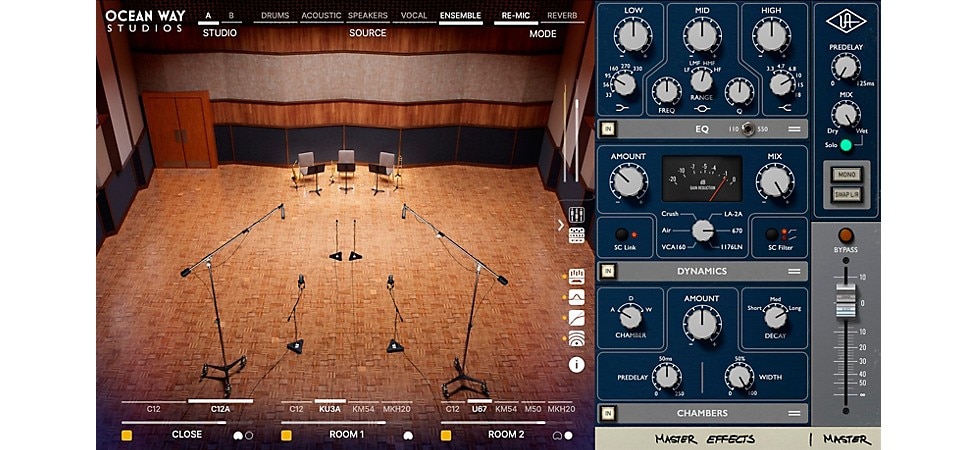976x450 pixels.
Task: Choose cardioid pattern for ROOM 2
Action: click(557, 435)
